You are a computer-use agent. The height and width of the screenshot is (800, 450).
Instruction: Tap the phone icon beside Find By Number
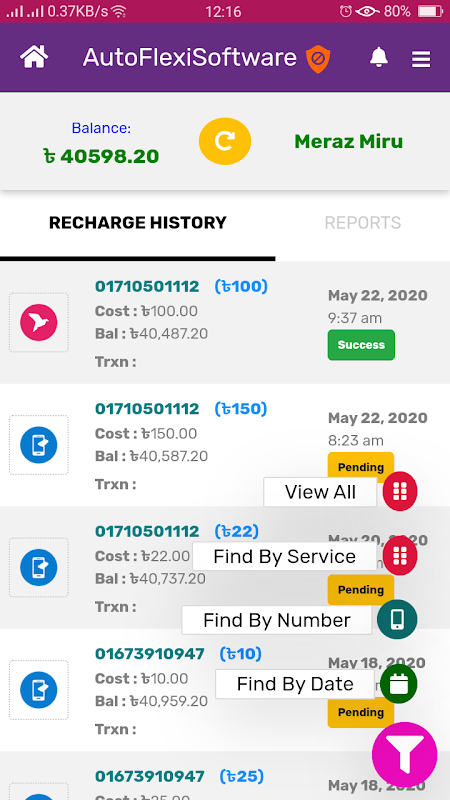397,619
